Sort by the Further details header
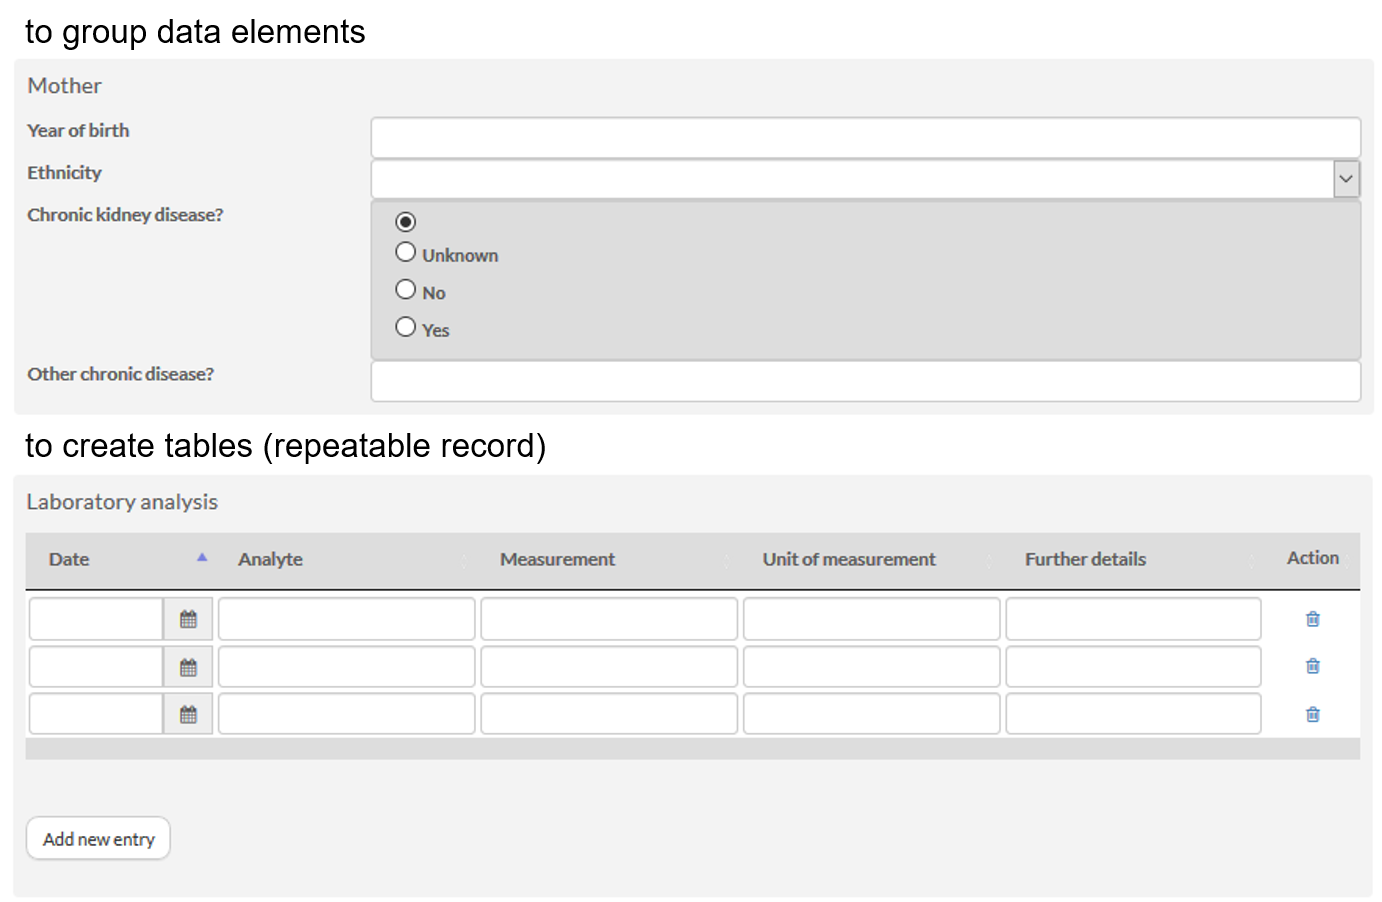Screen dimensions: 1382x902 [x=1085, y=559]
